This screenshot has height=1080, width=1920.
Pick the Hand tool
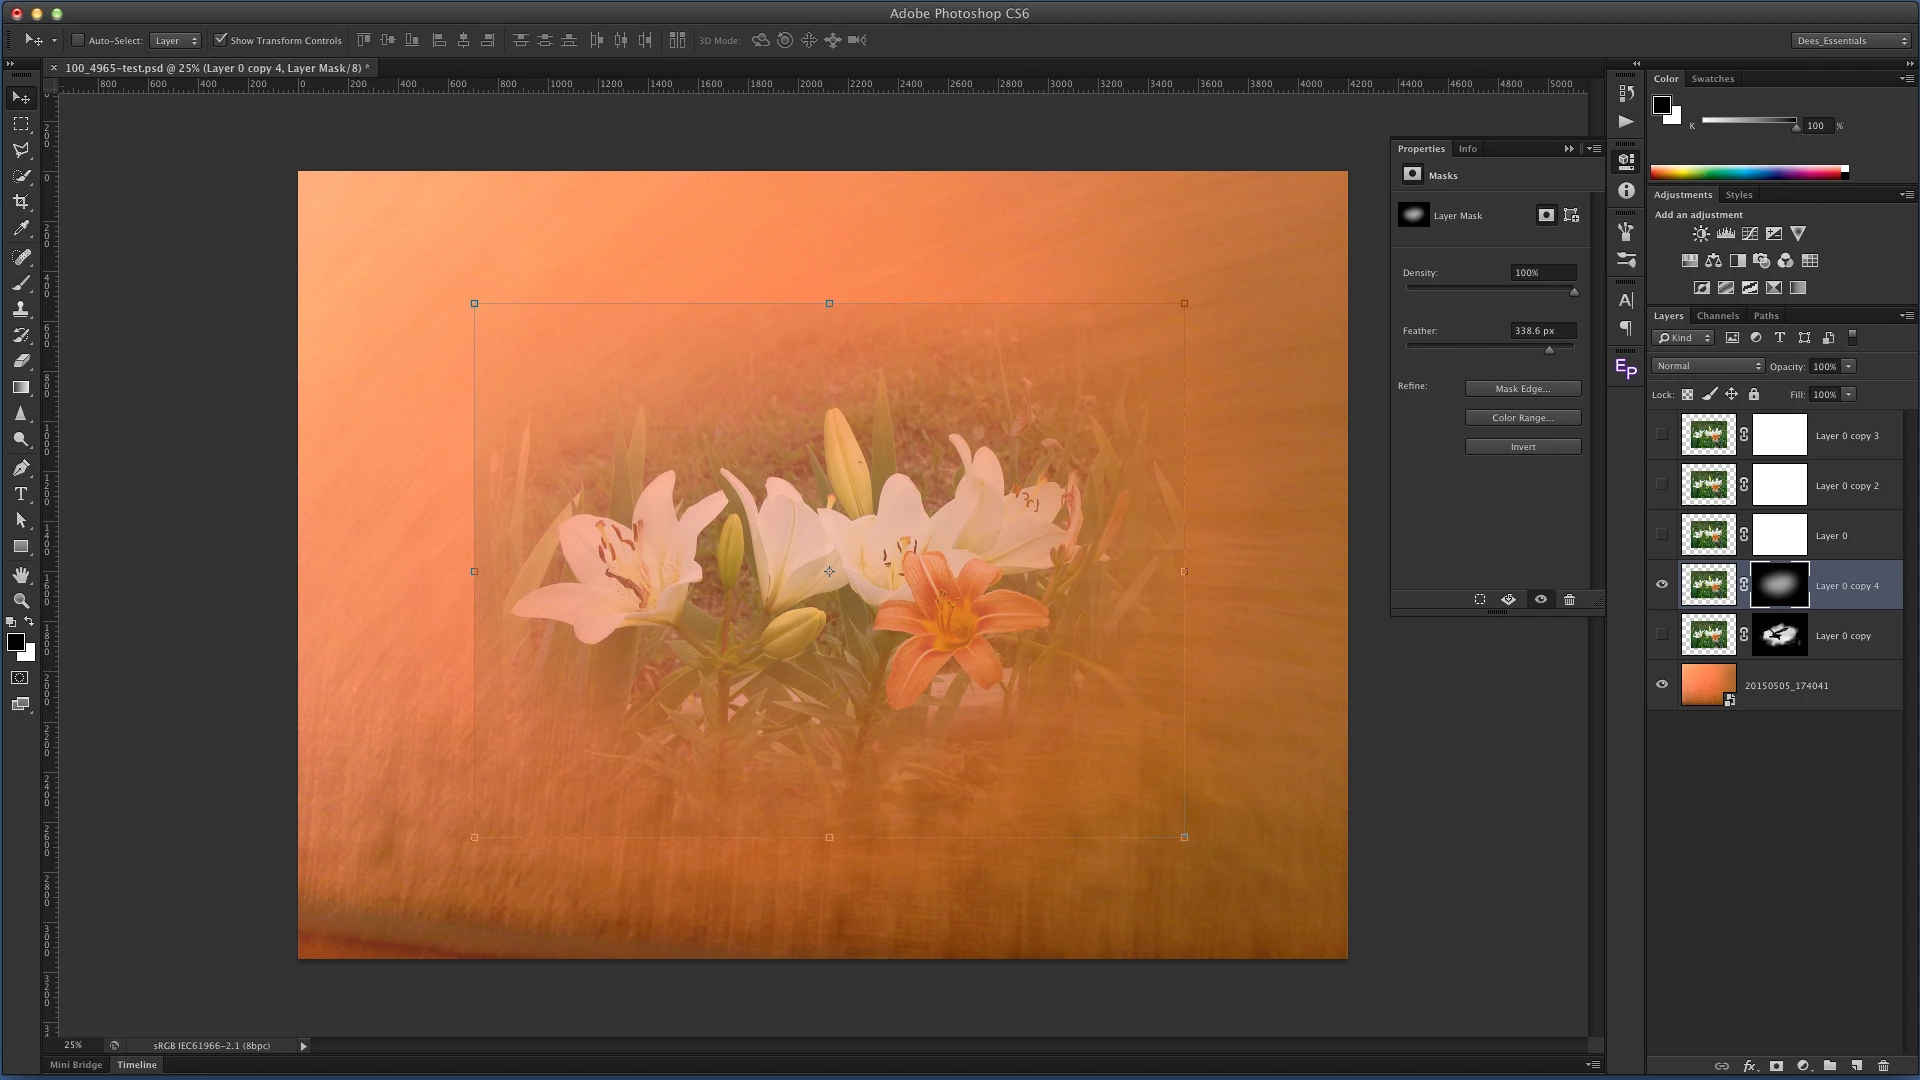[21, 574]
